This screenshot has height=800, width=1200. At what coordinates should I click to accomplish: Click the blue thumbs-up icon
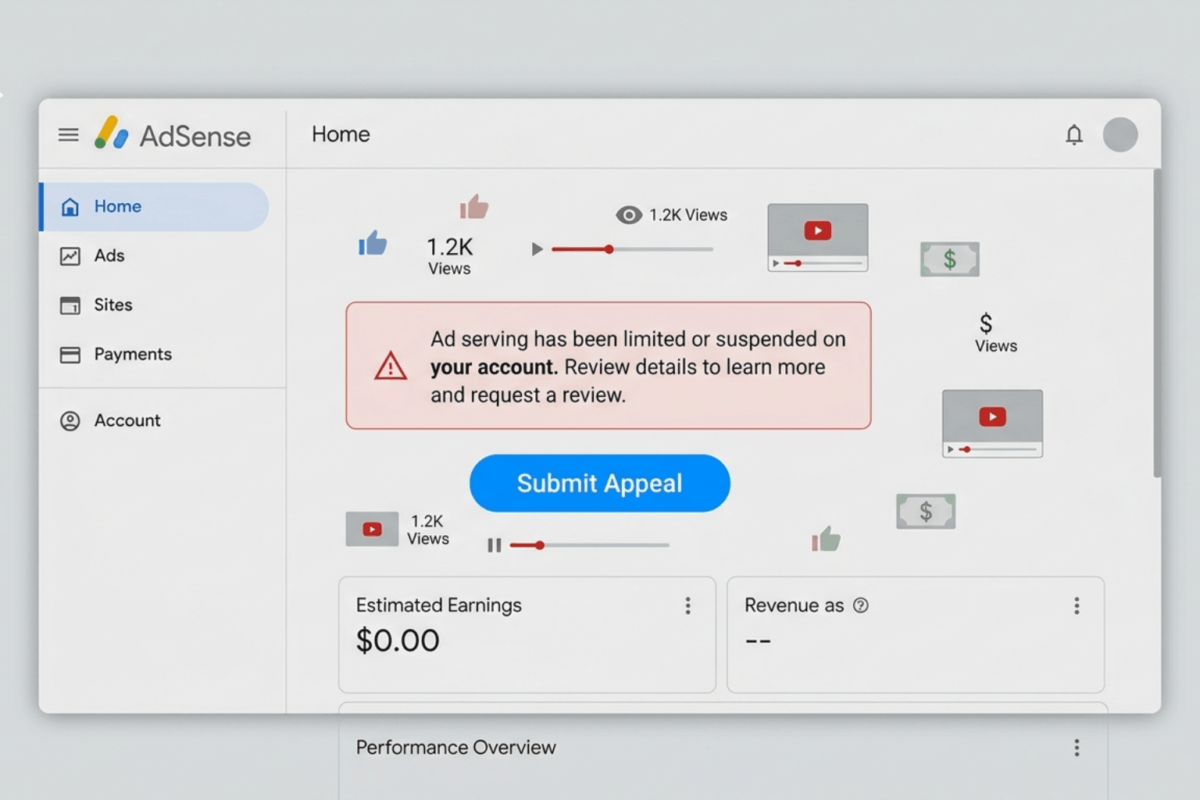coord(372,243)
